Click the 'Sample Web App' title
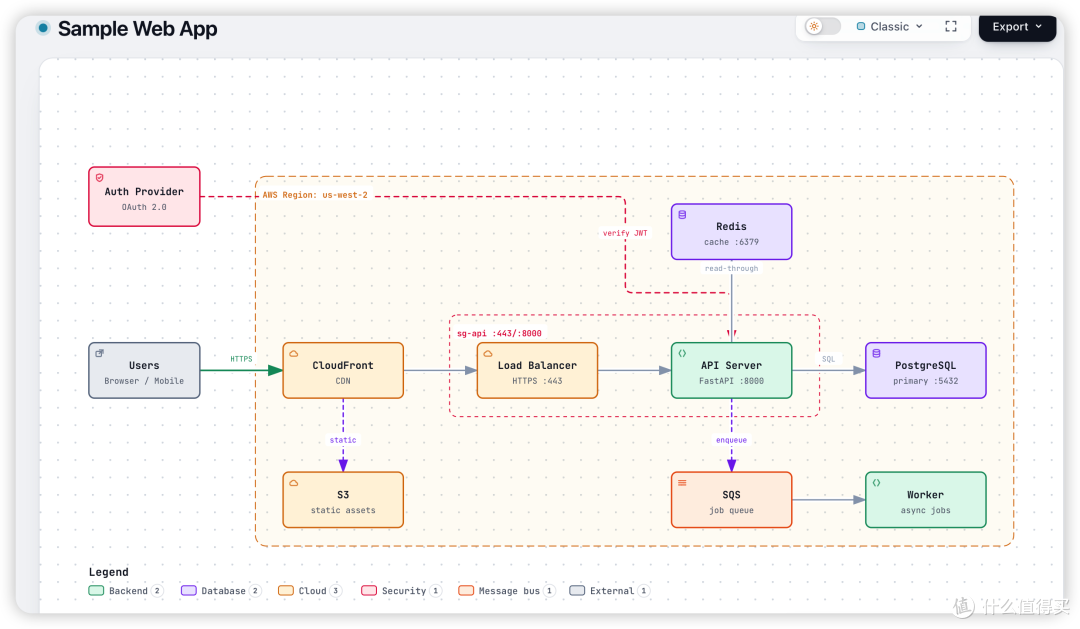Screen dimensions: 1080x629 click(x=138, y=29)
